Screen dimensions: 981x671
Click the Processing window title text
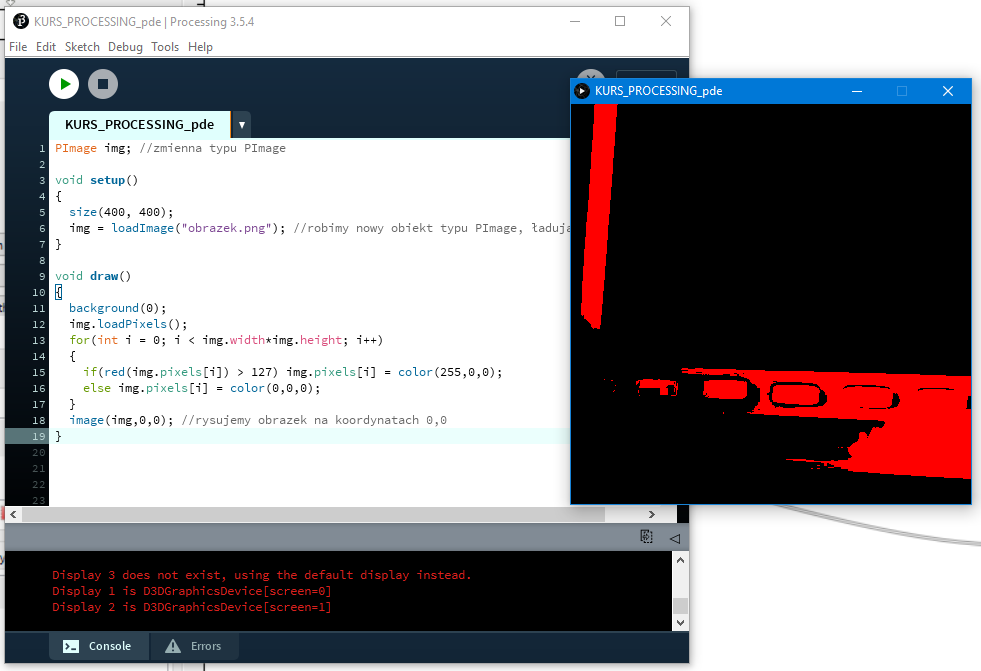point(144,22)
